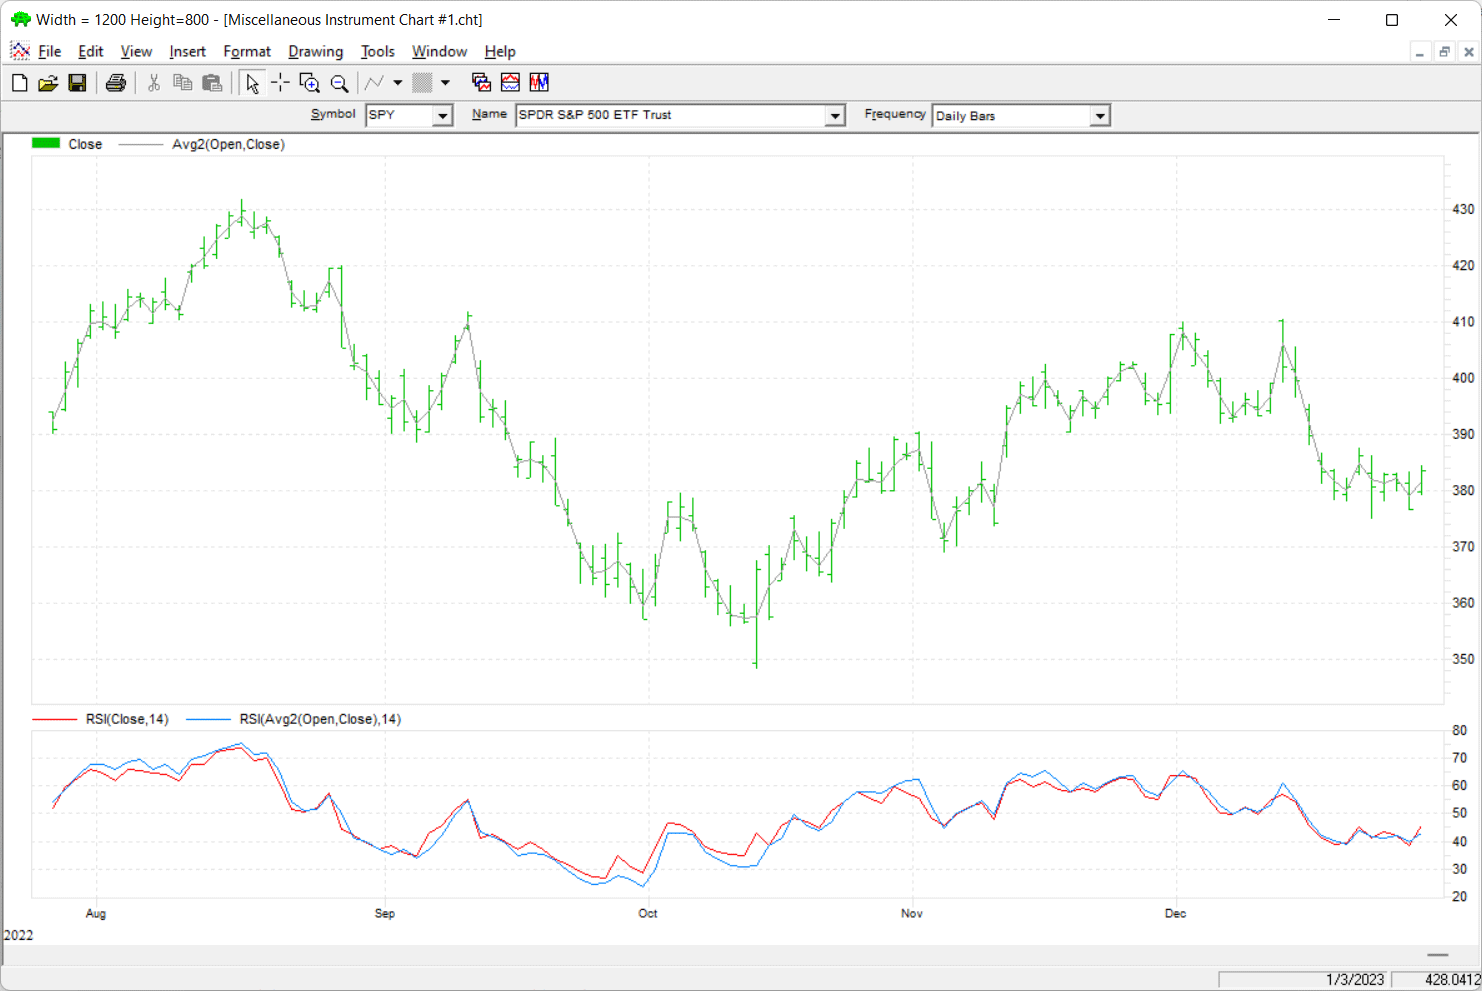
Task: Click the Frequency field Daily Bars
Action: point(1011,116)
